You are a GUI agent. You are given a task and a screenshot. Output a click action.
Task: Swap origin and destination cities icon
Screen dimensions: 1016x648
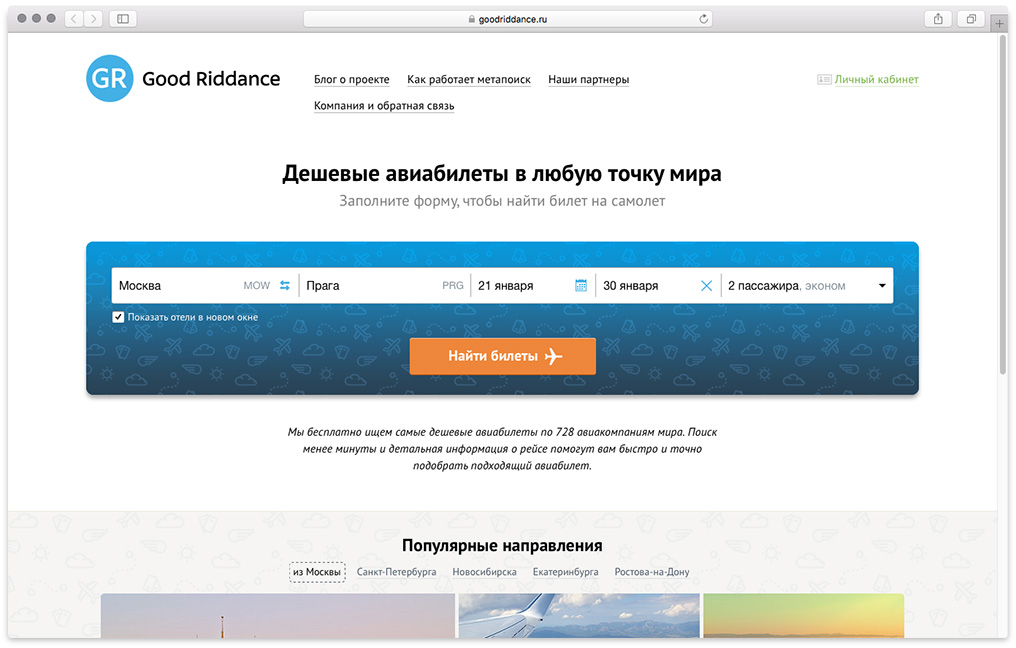[285, 286]
